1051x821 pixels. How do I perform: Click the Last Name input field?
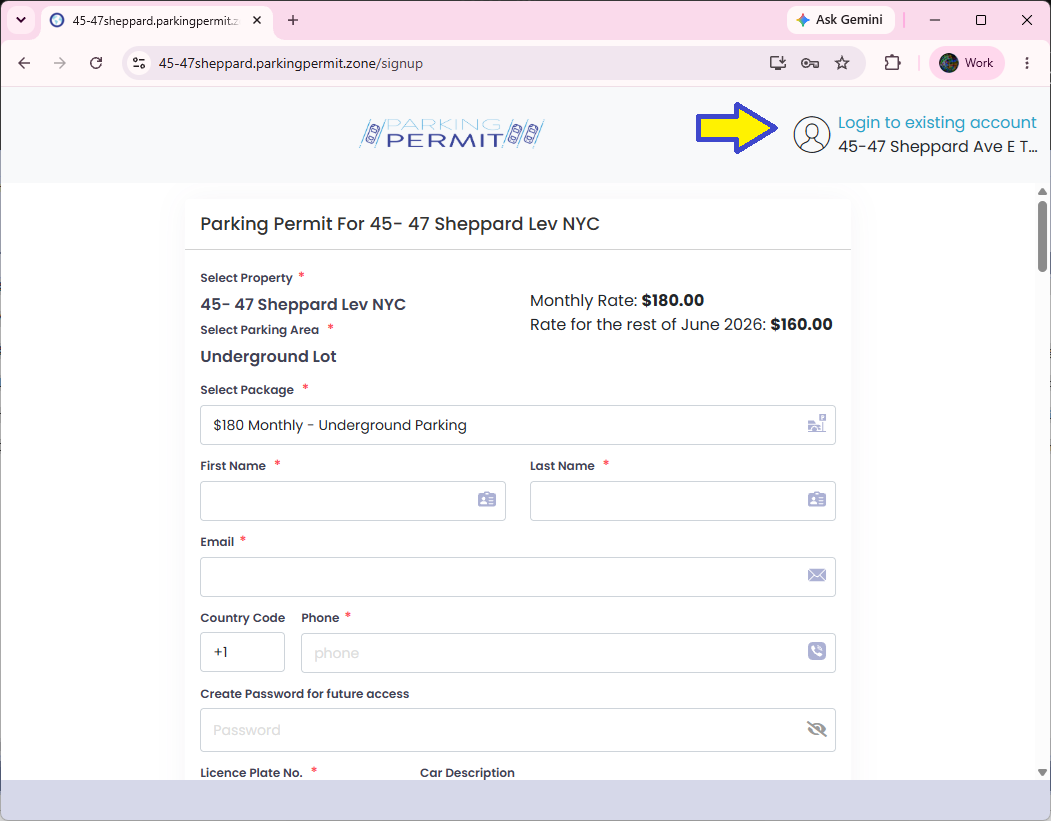point(682,501)
